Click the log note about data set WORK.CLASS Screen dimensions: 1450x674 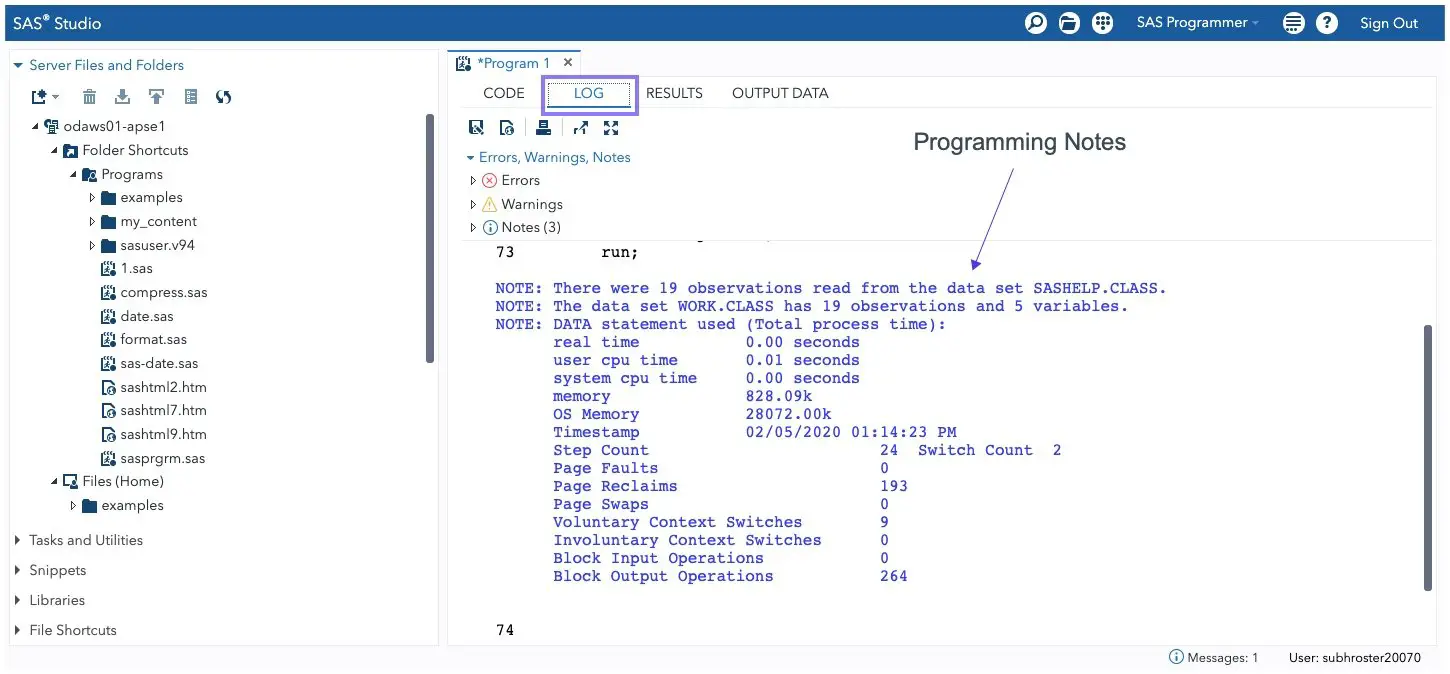click(812, 307)
